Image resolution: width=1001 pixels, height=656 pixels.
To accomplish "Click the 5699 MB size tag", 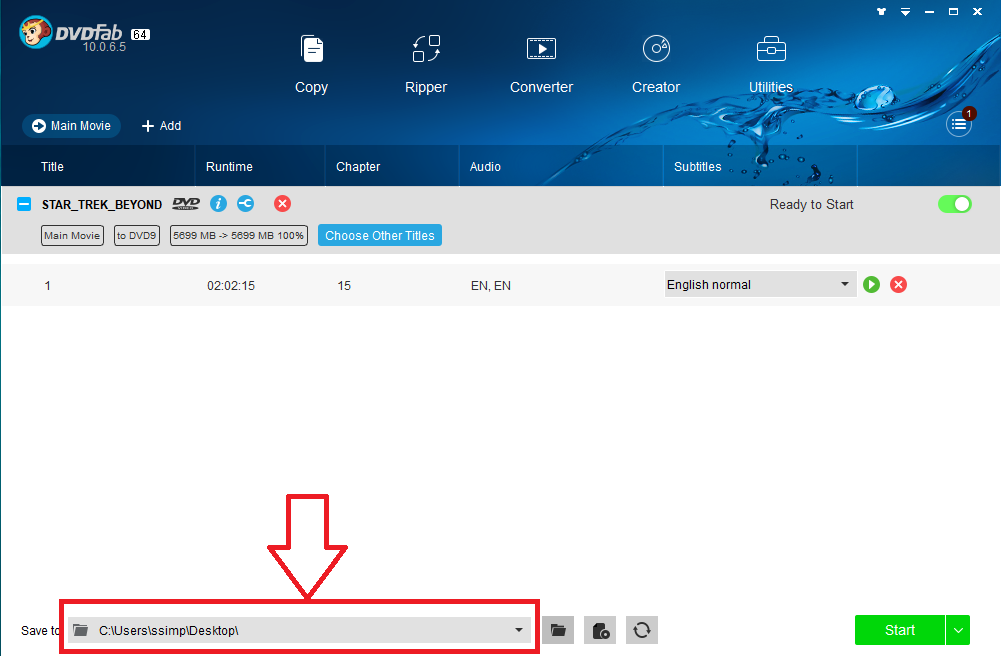I will 239,235.
